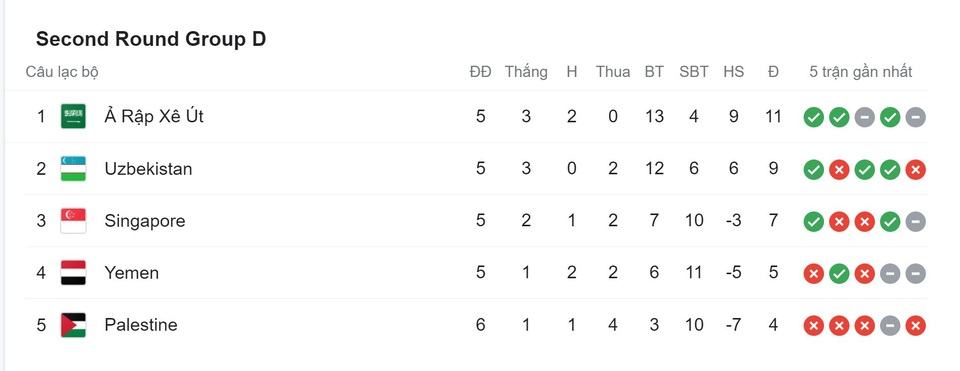Click the Yemen flag icon
Image resolution: width=960 pixels, height=371 pixels.
73,272
